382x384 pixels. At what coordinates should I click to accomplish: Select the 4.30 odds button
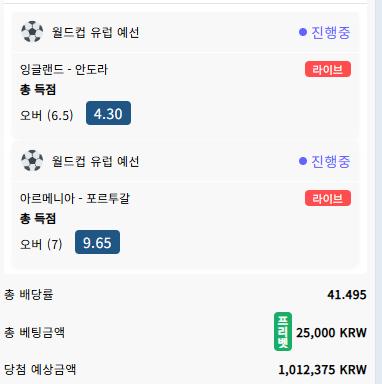[108, 113]
